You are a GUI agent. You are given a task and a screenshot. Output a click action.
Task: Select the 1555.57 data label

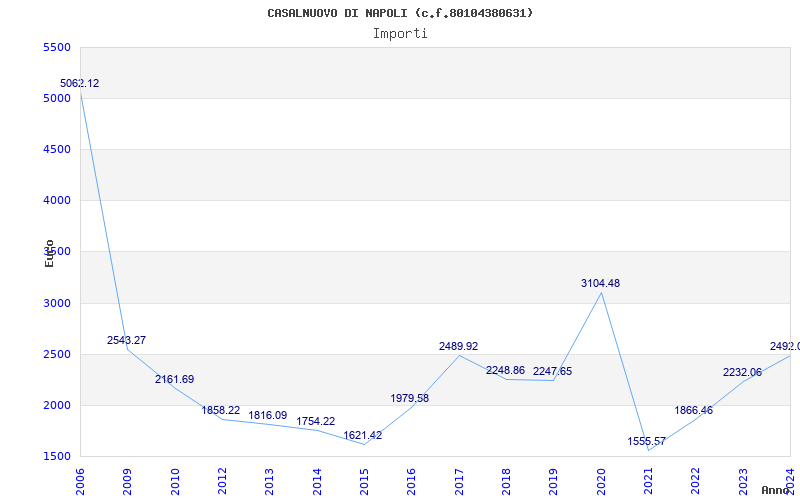tap(647, 442)
